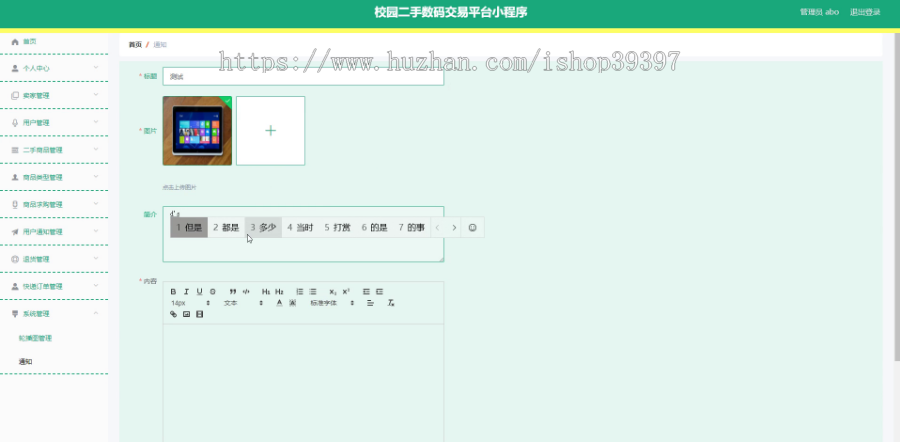Screen dimensions: 900x442
Task: Click the 首页 home sidebar item
Action: pyautogui.click(x=54, y=41)
